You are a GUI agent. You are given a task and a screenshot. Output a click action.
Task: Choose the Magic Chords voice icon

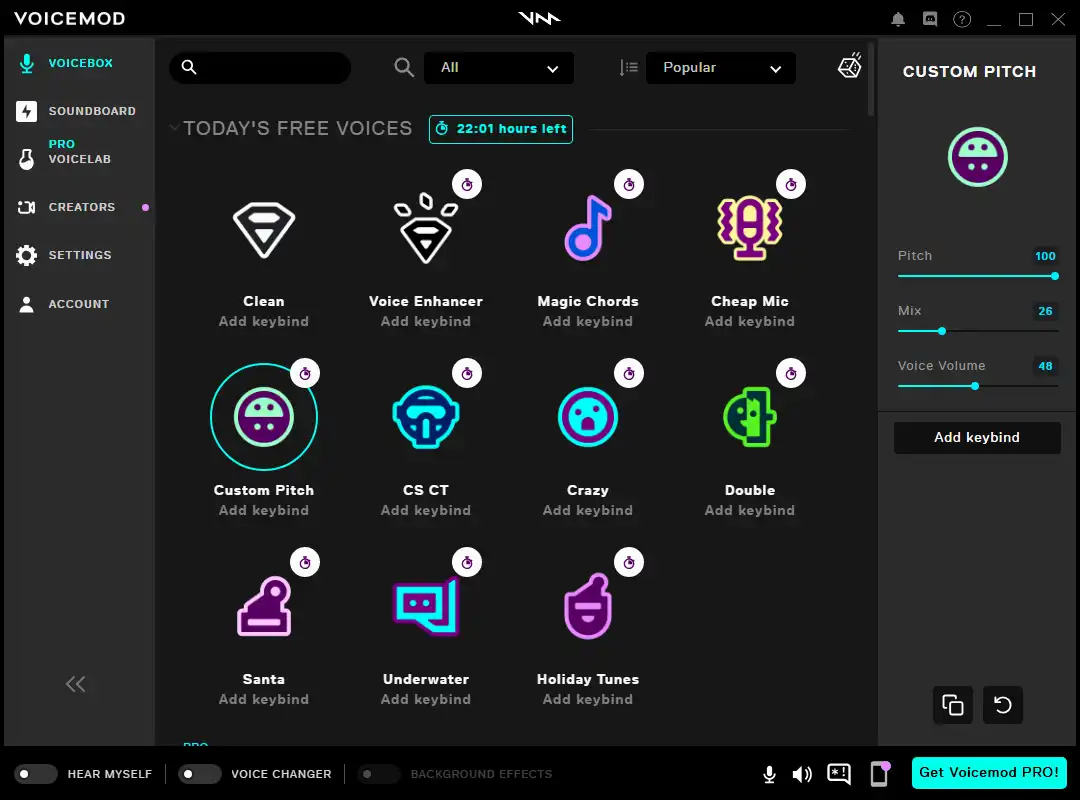(x=588, y=228)
